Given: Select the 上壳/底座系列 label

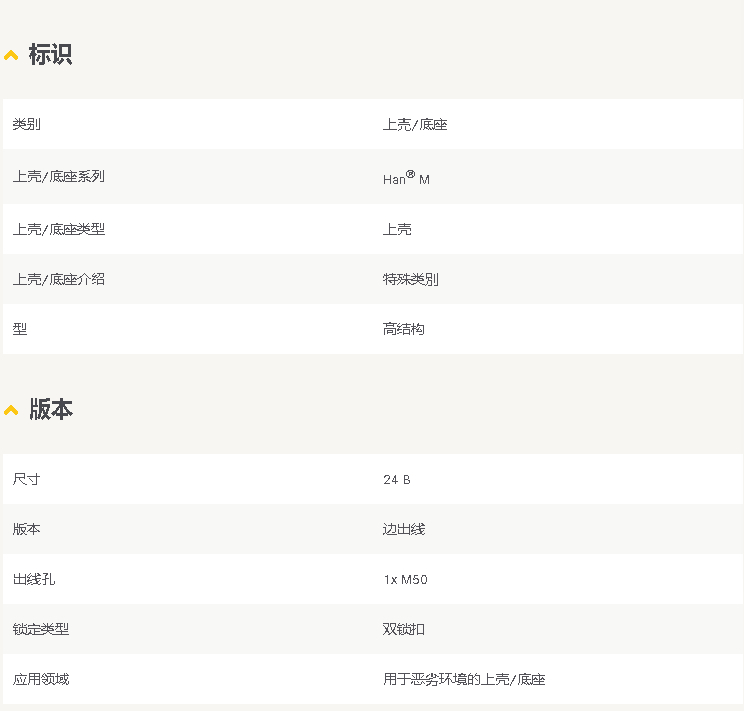Looking at the screenshot, I should click(x=59, y=177).
